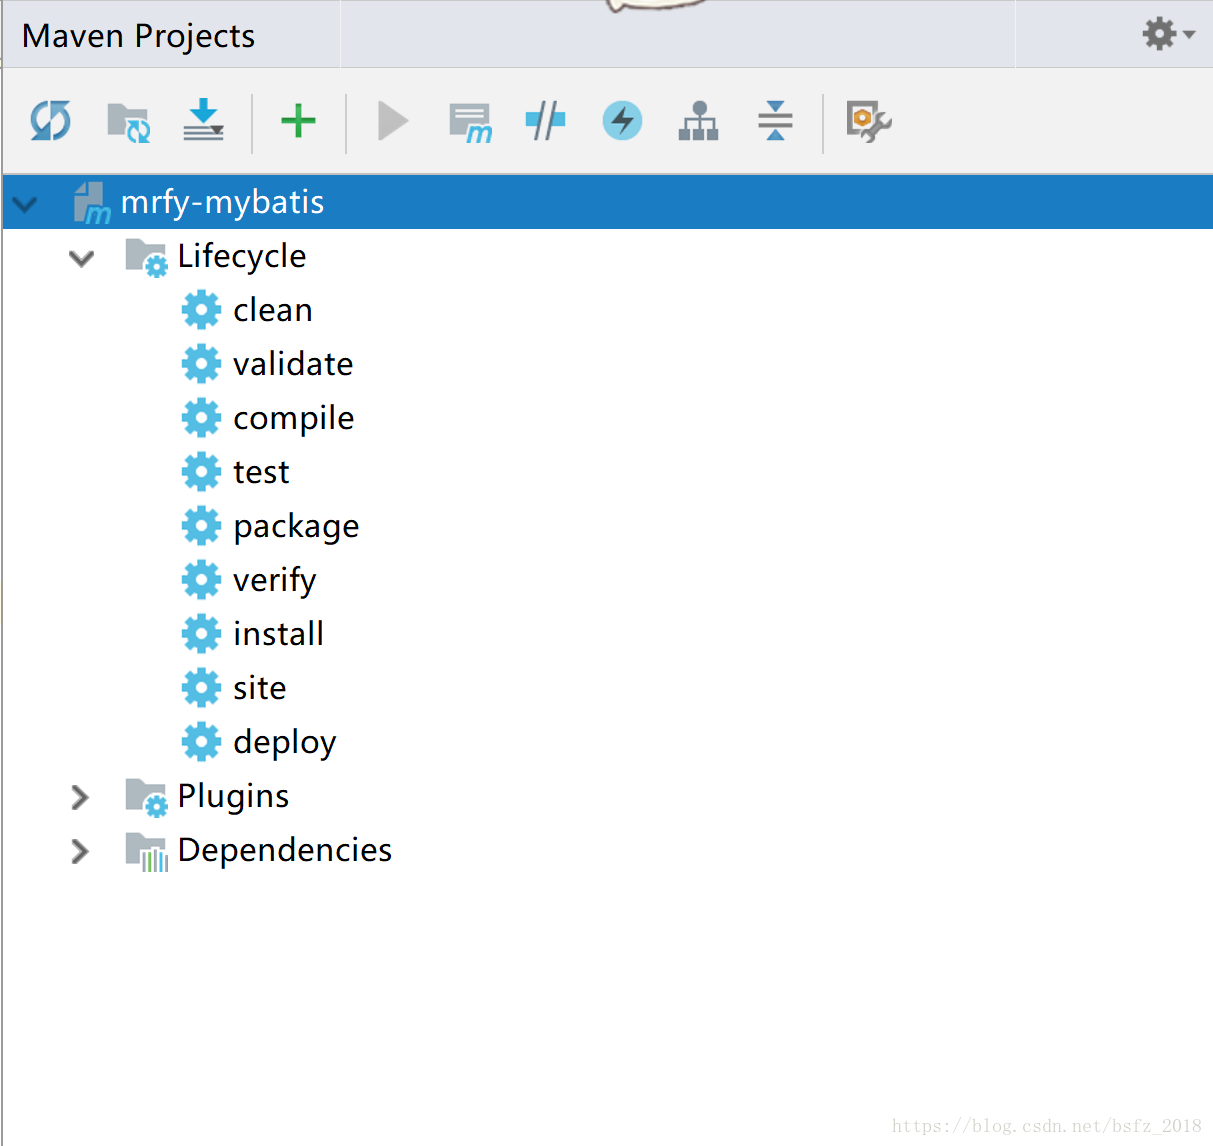Download sources and documentation icon

(x=204, y=120)
